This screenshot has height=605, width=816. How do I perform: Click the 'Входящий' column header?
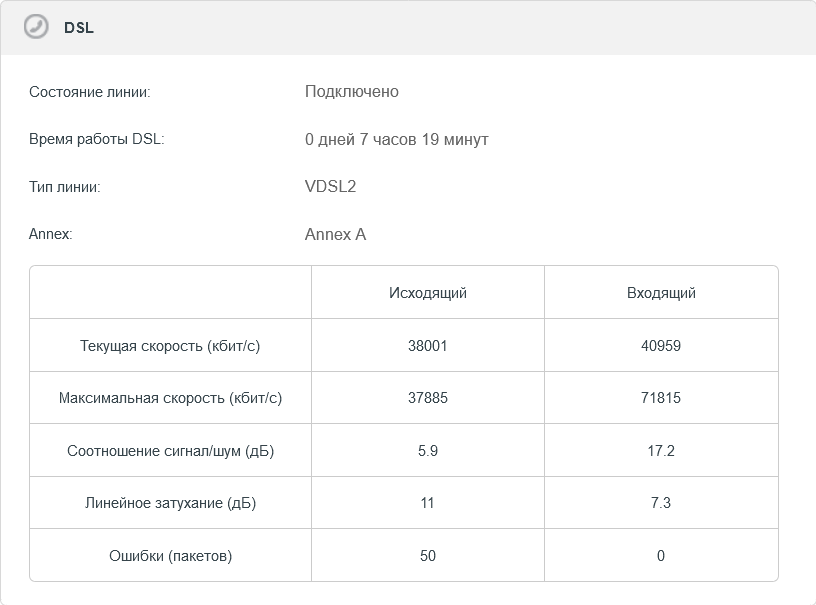(661, 293)
